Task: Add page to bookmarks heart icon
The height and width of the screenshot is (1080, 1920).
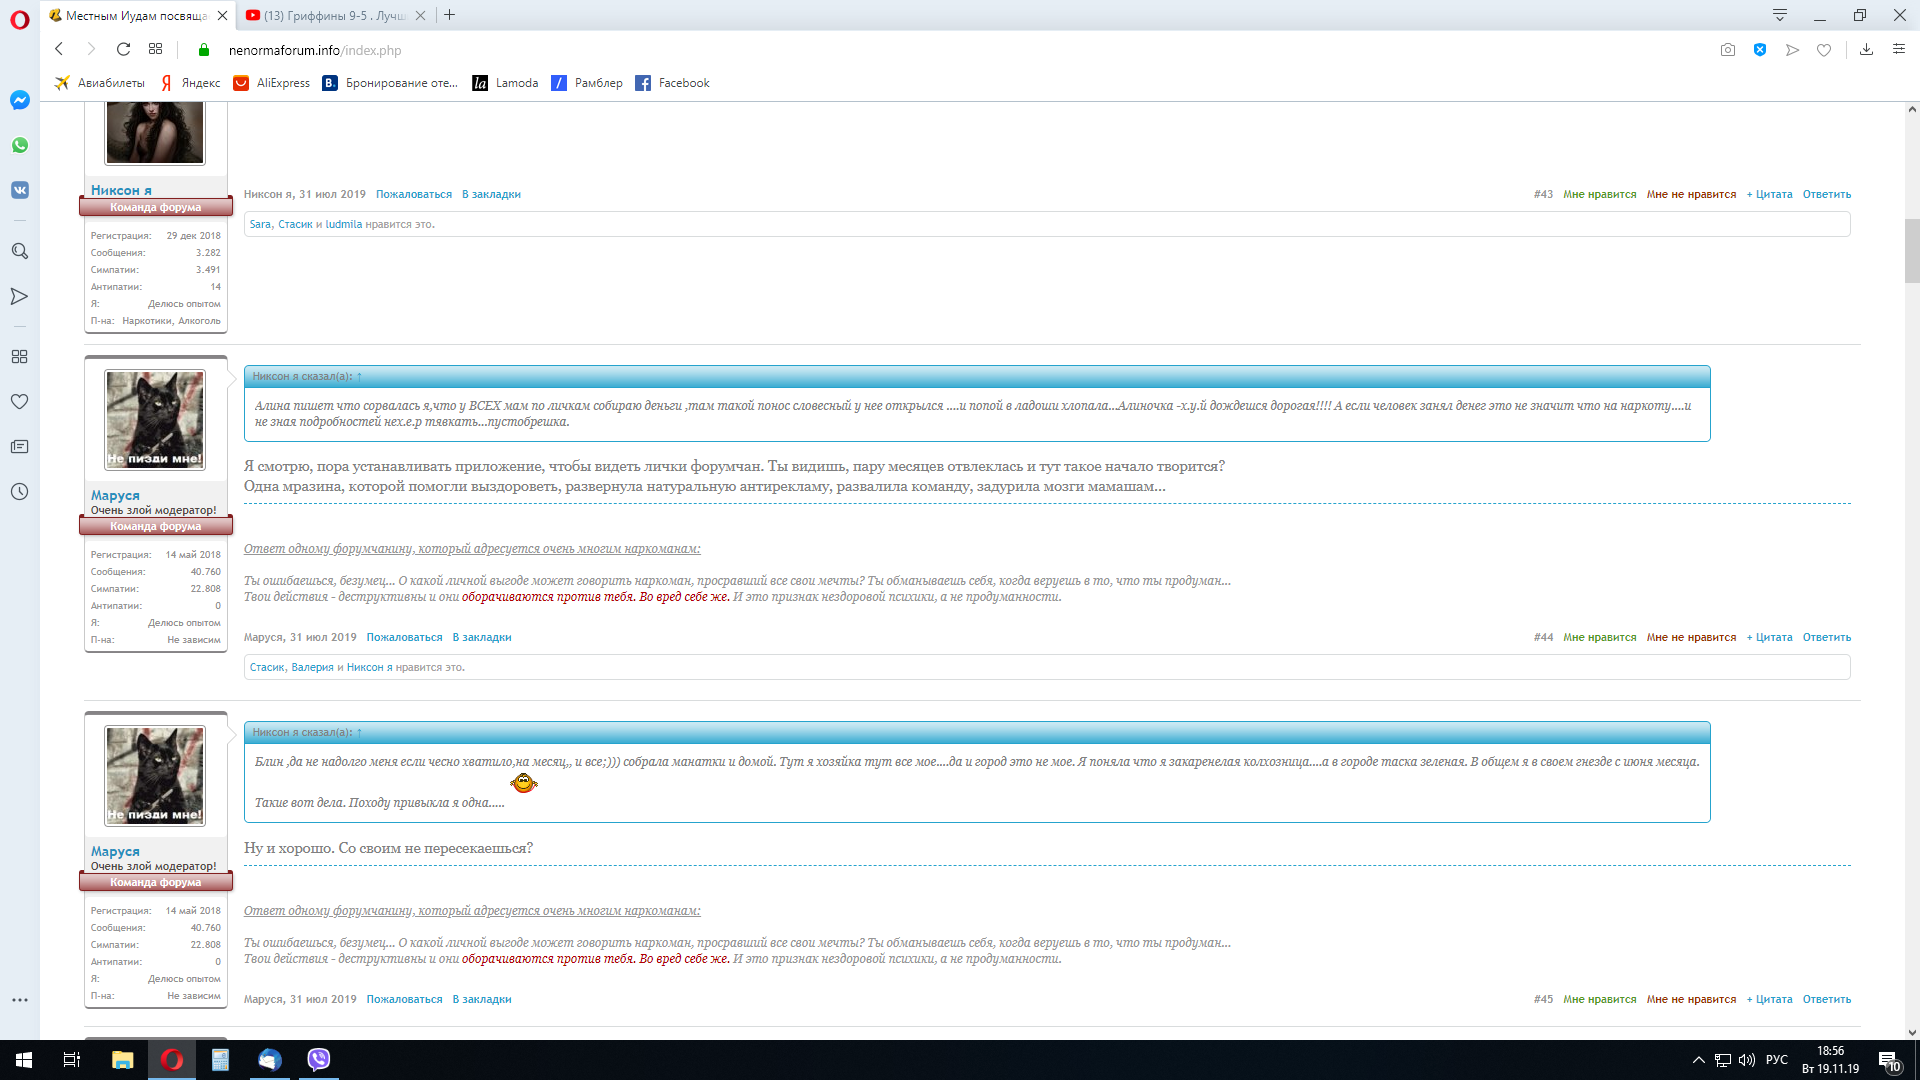Action: (1824, 50)
